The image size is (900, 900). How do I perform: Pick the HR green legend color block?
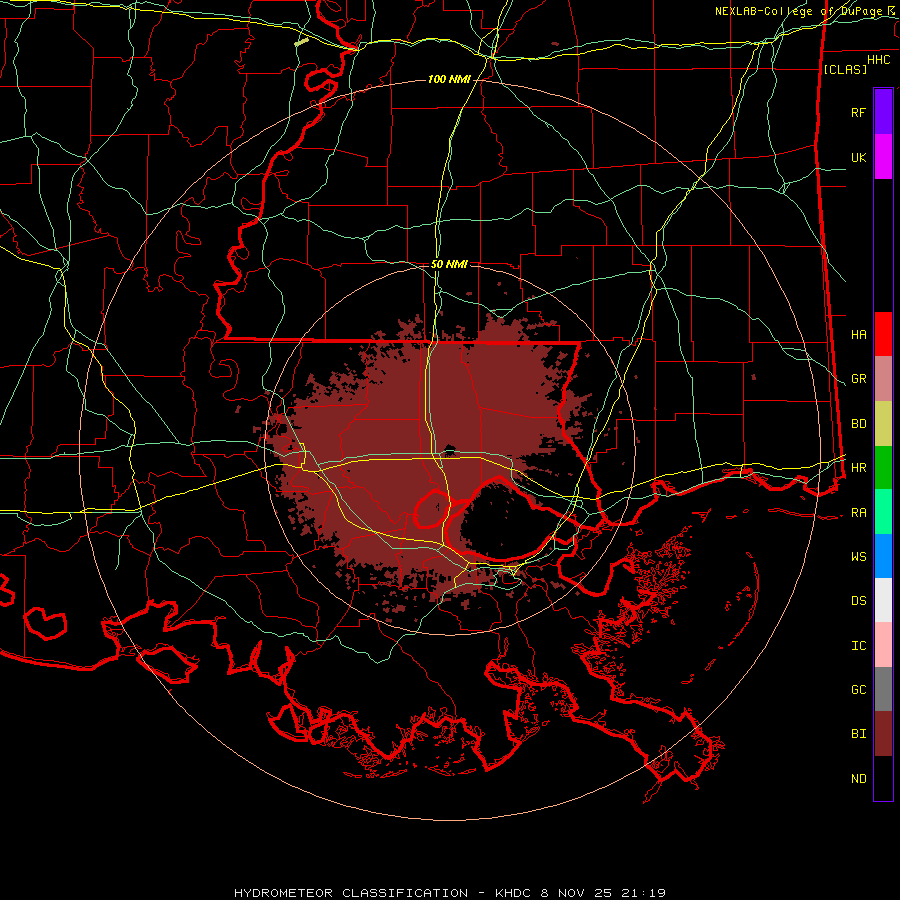[883, 467]
